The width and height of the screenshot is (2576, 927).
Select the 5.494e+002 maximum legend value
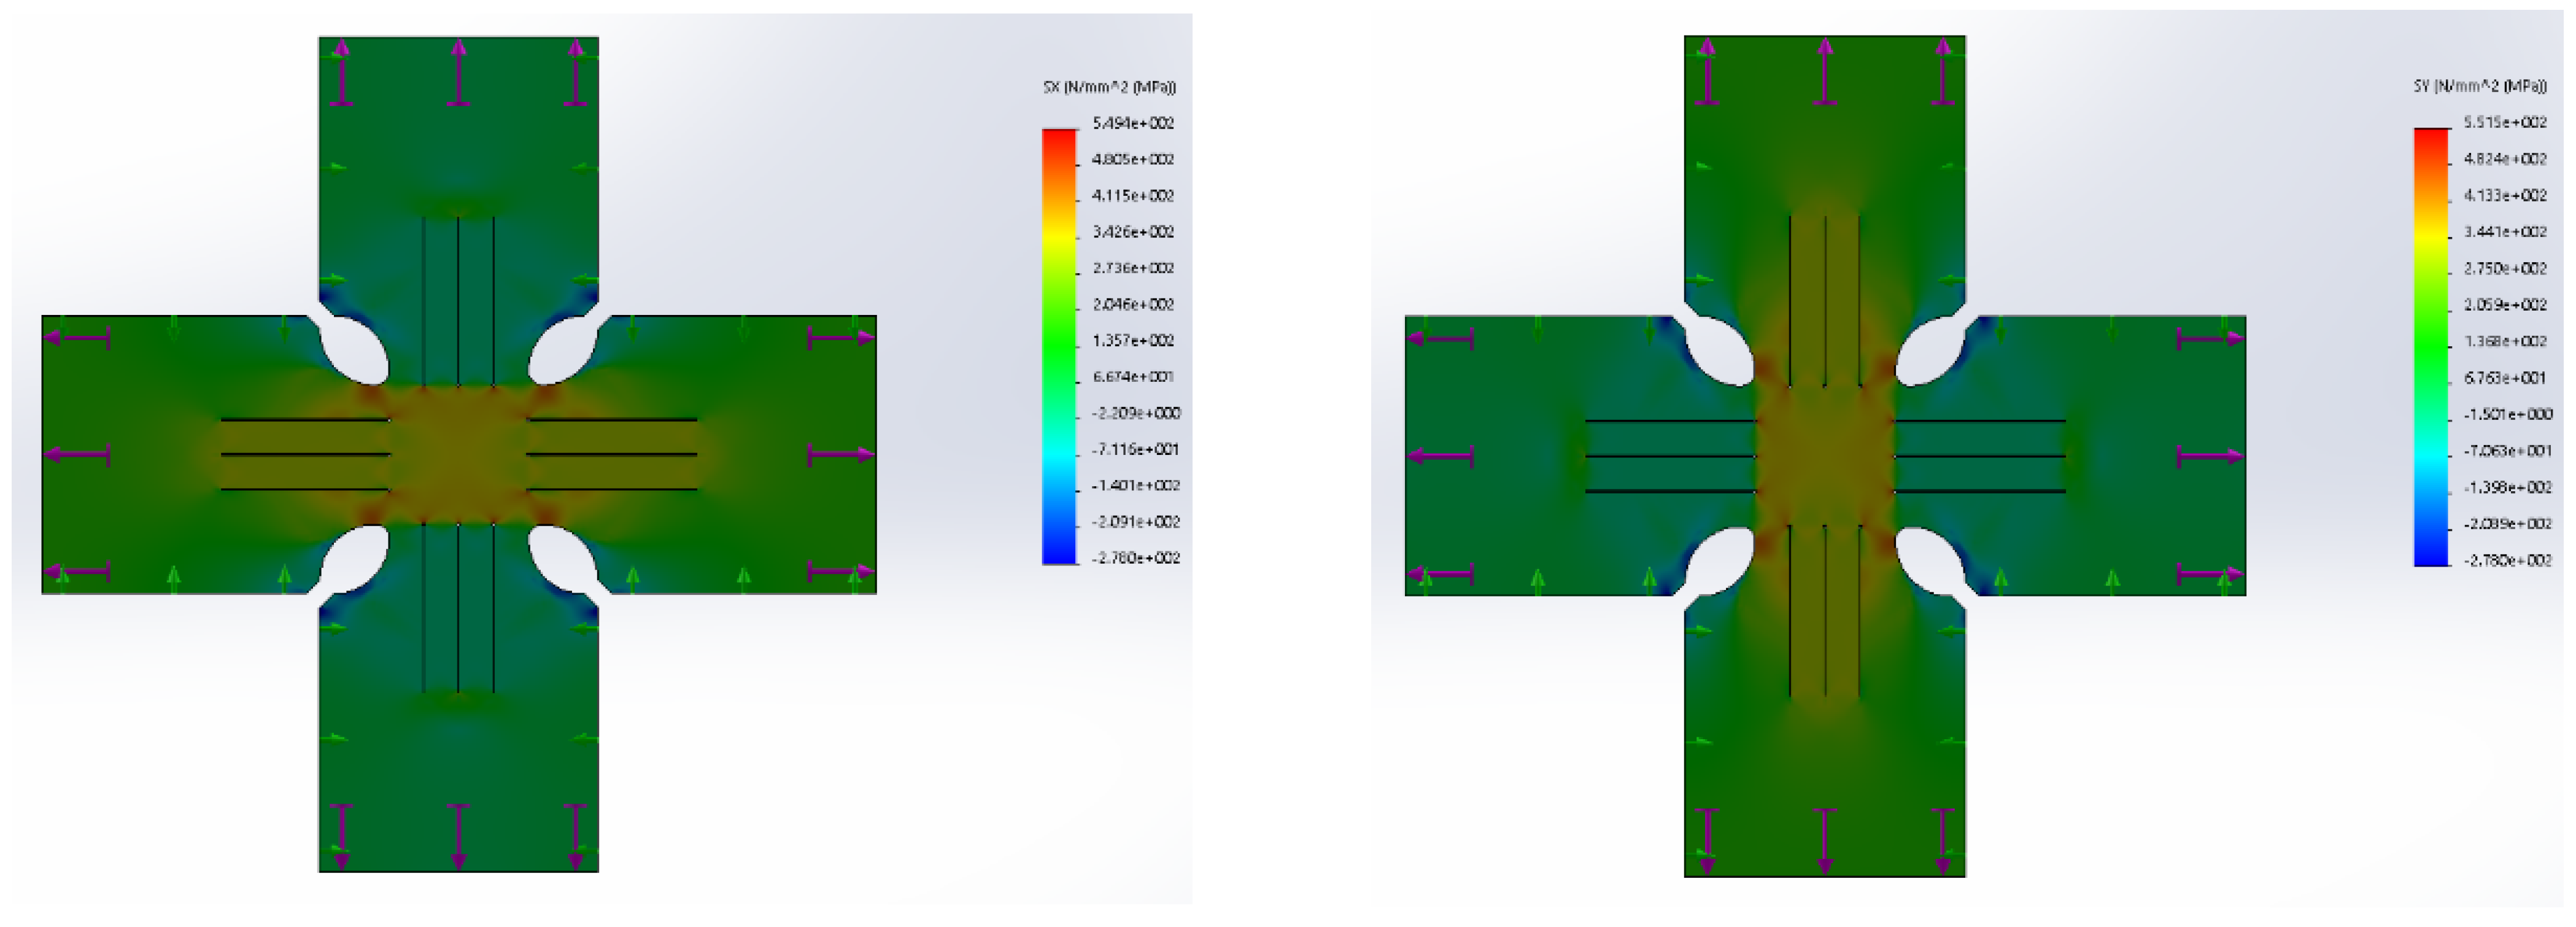[x=1132, y=123]
